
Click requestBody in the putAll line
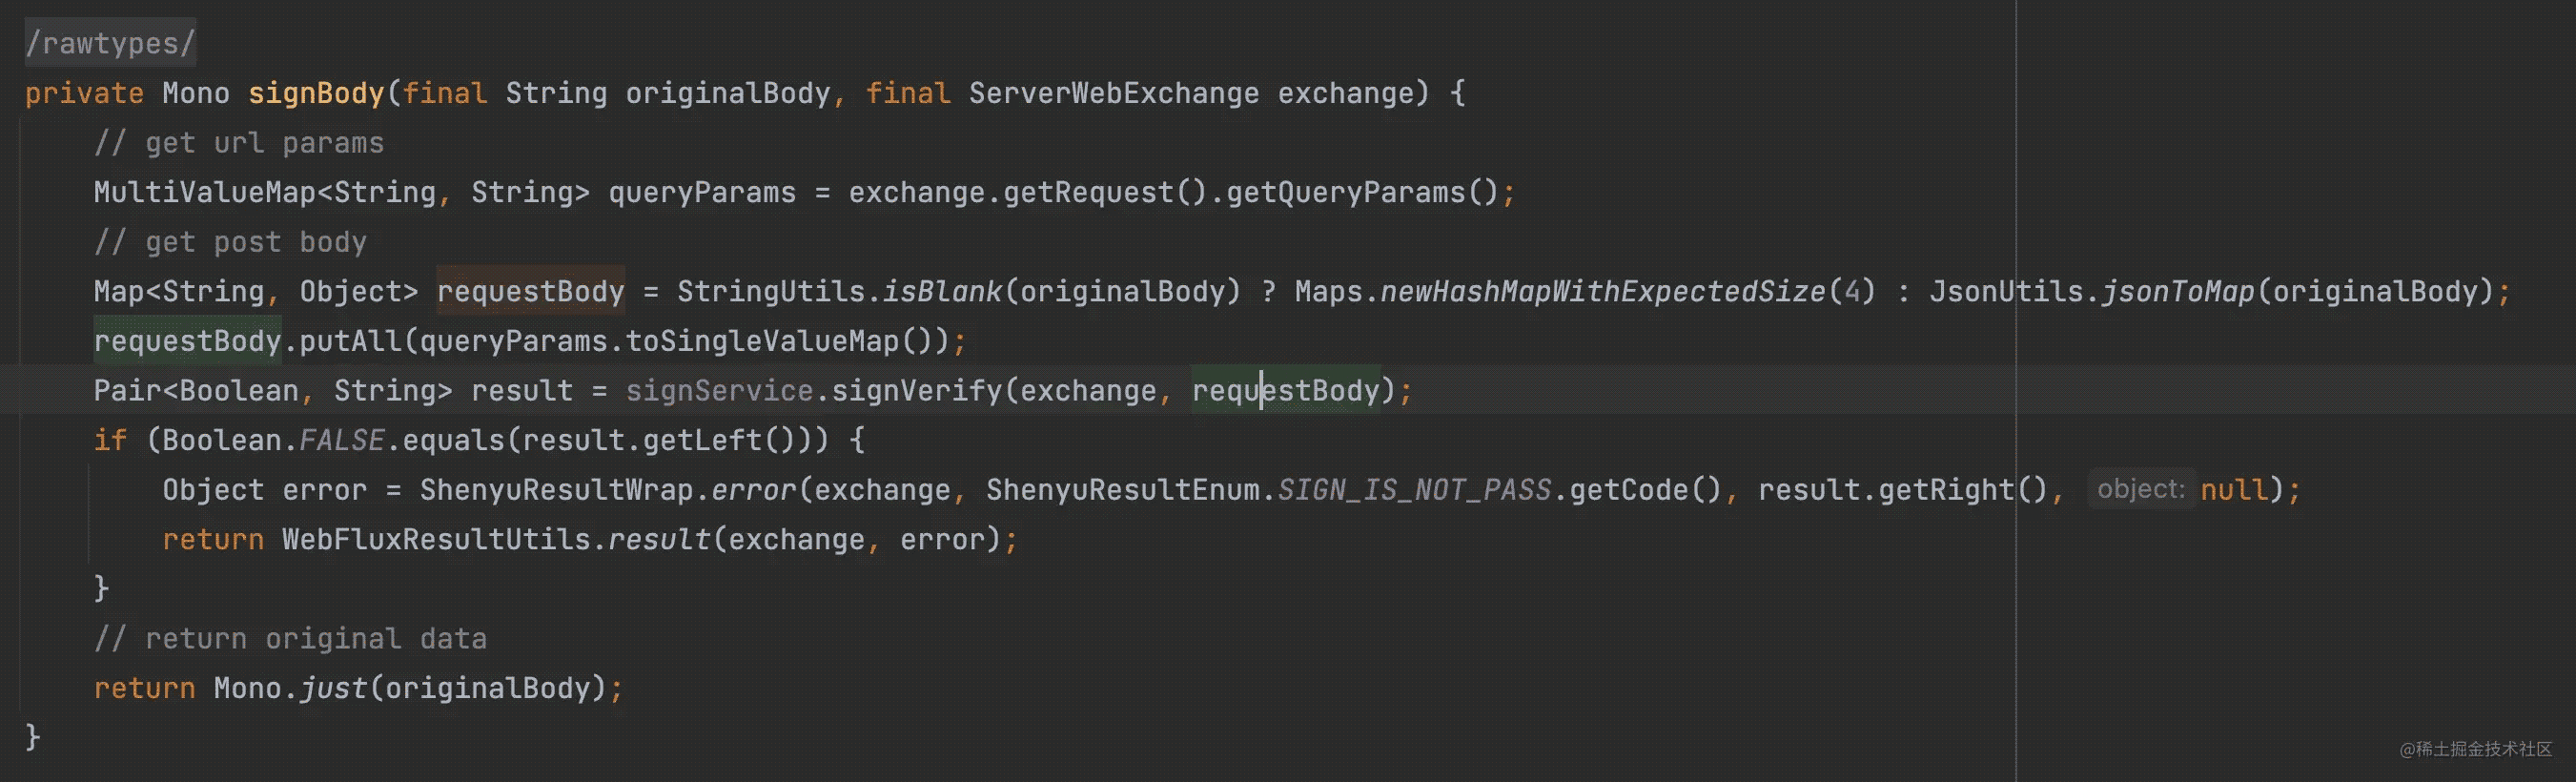pyautogui.click(x=187, y=341)
